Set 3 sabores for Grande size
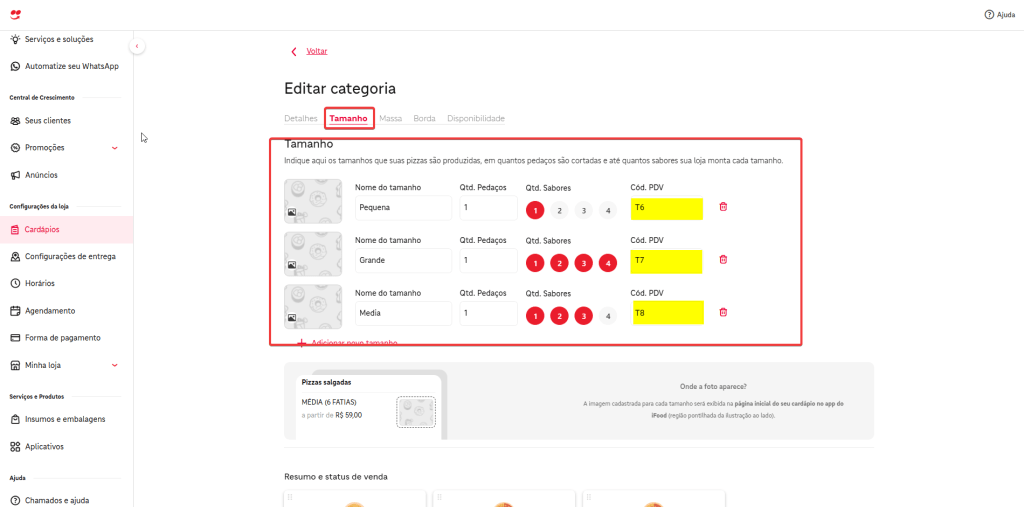1024x507 pixels. click(584, 263)
